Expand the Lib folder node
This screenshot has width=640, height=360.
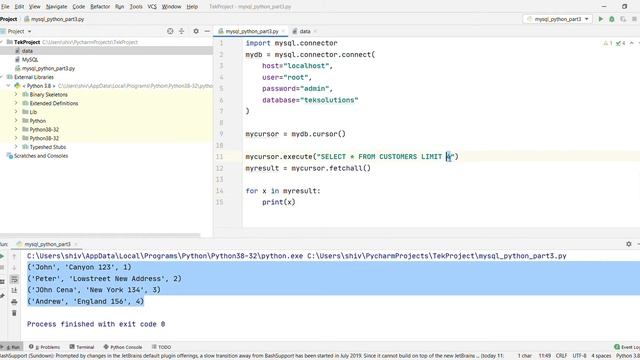click(16, 112)
